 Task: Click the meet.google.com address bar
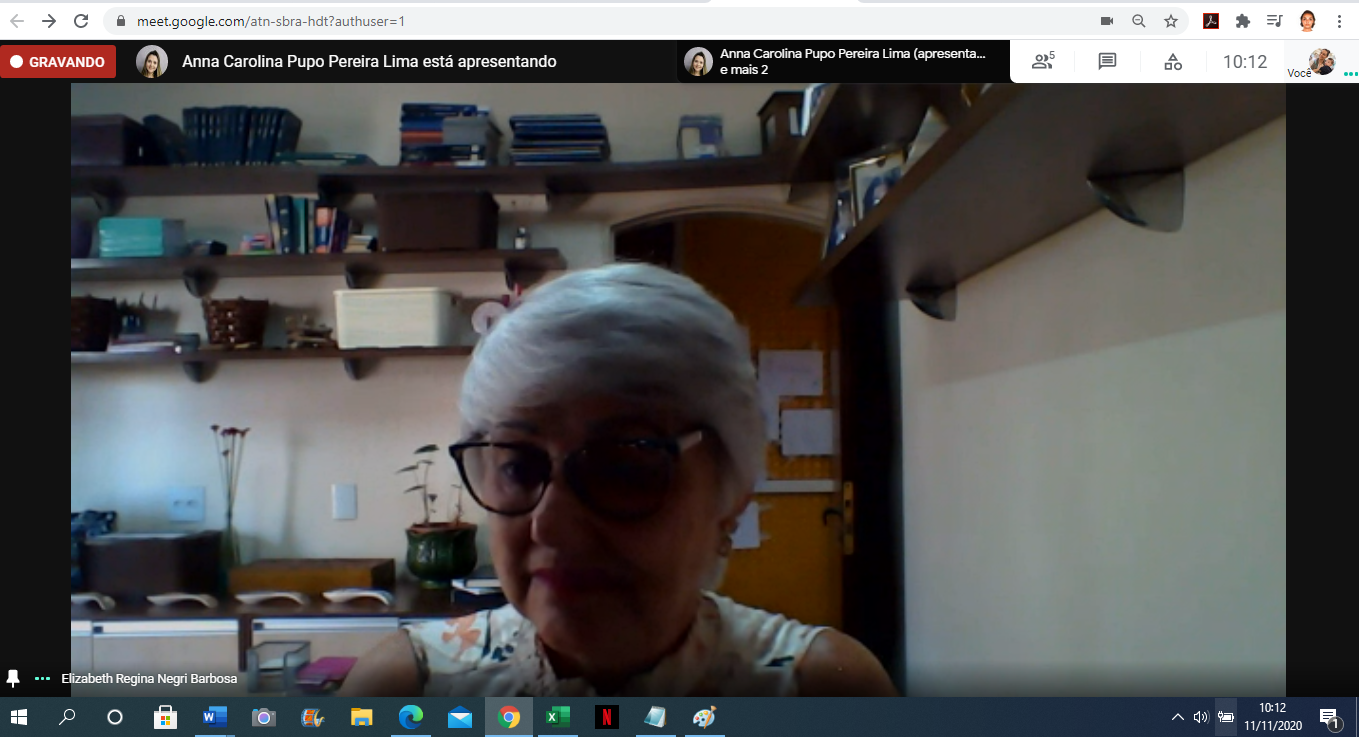[x=600, y=21]
